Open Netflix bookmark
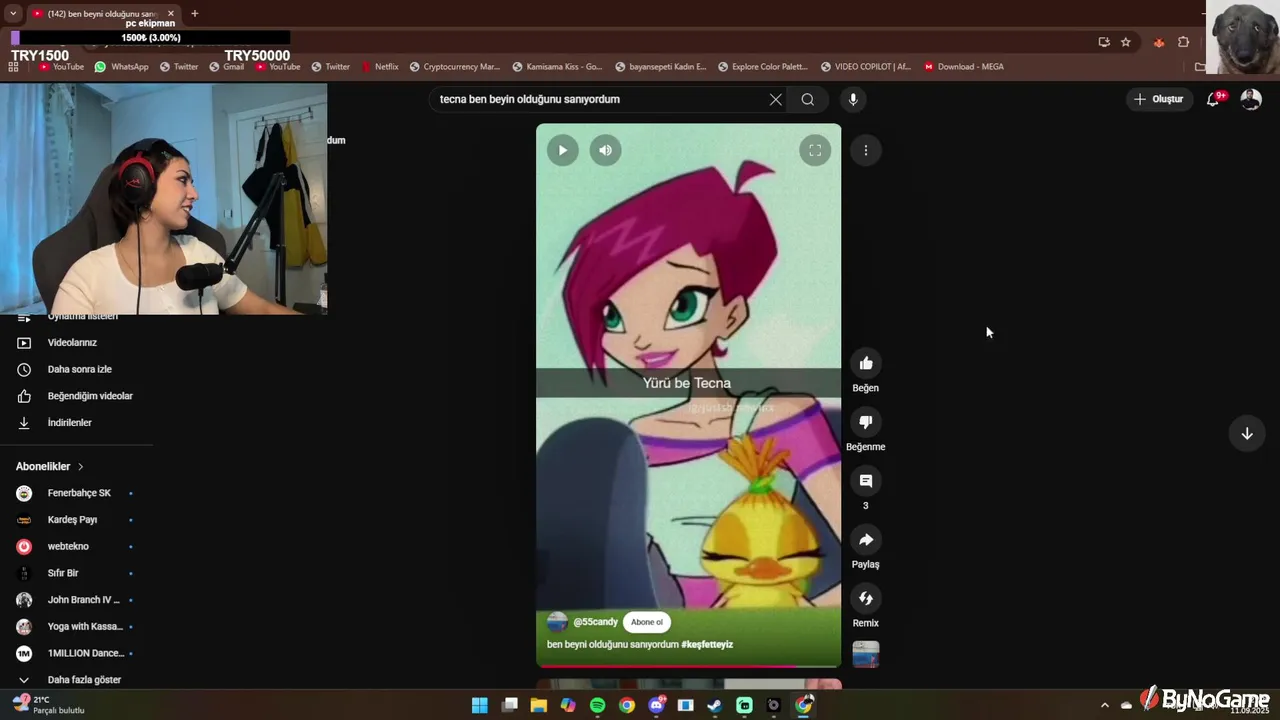Image resolution: width=1280 pixels, height=720 pixels. pyautogui.click(x=379, y=67)
